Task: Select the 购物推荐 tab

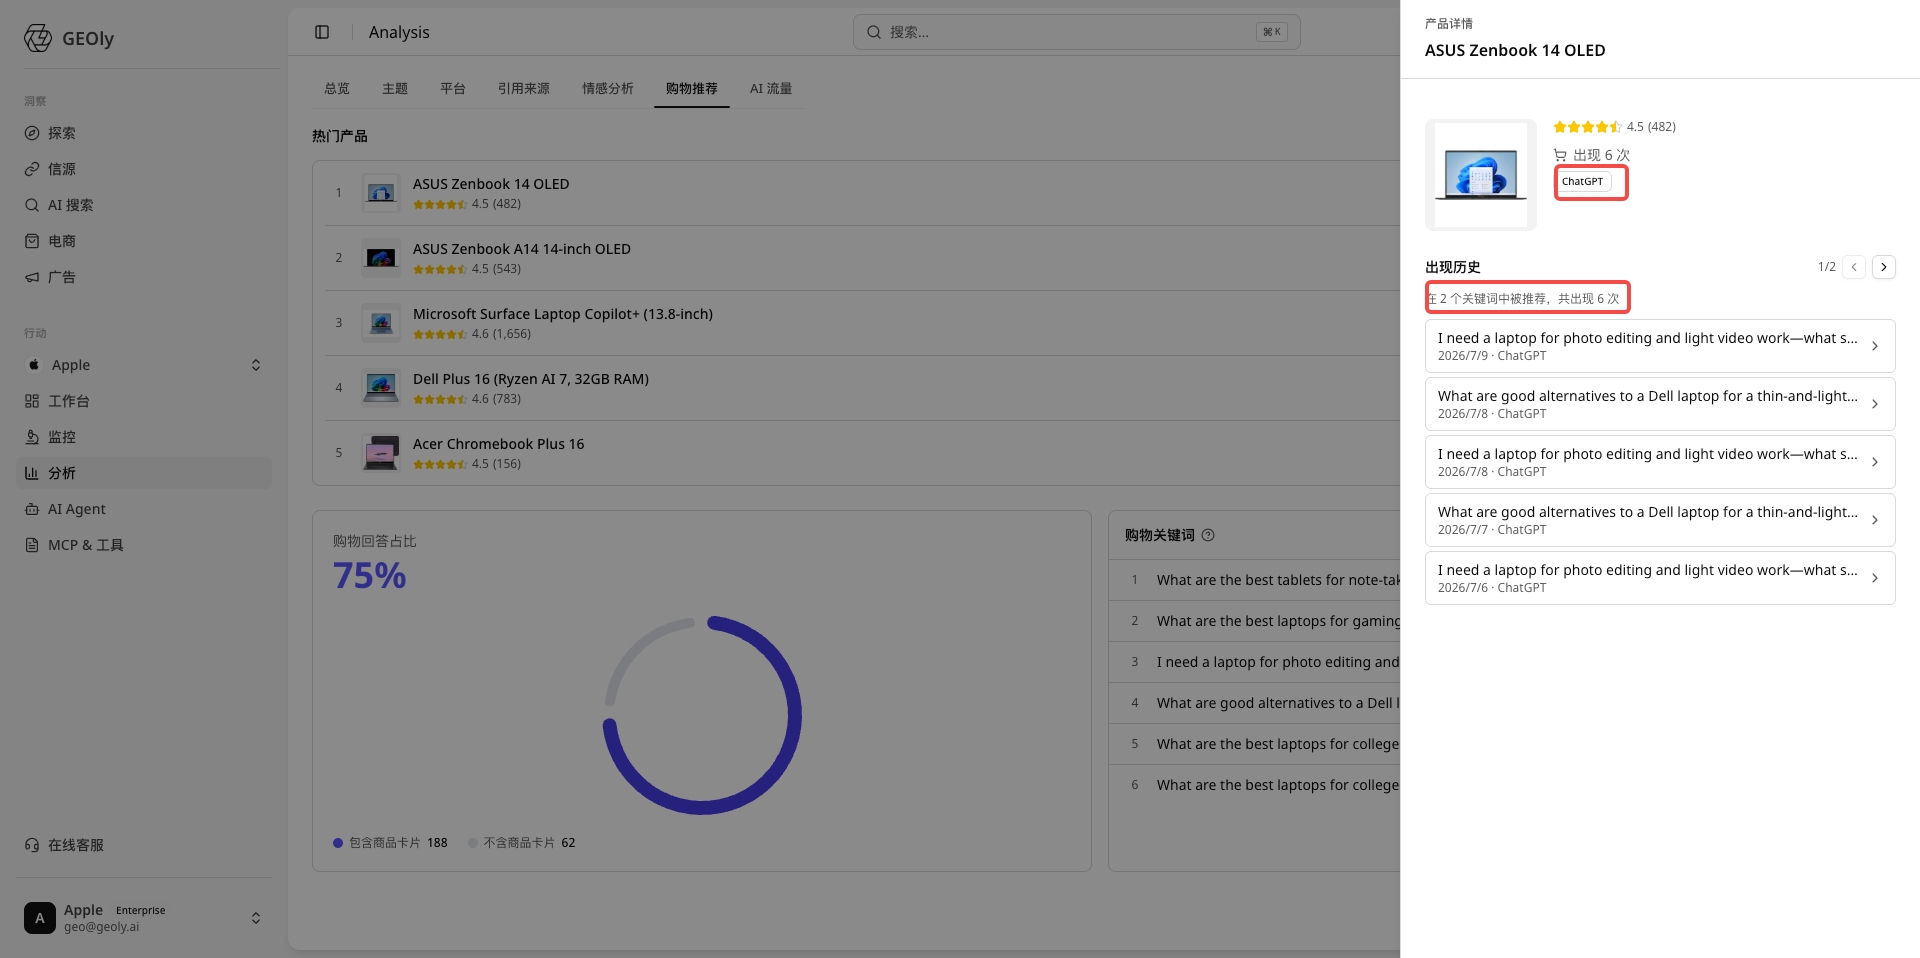Action: click(692, 89)
